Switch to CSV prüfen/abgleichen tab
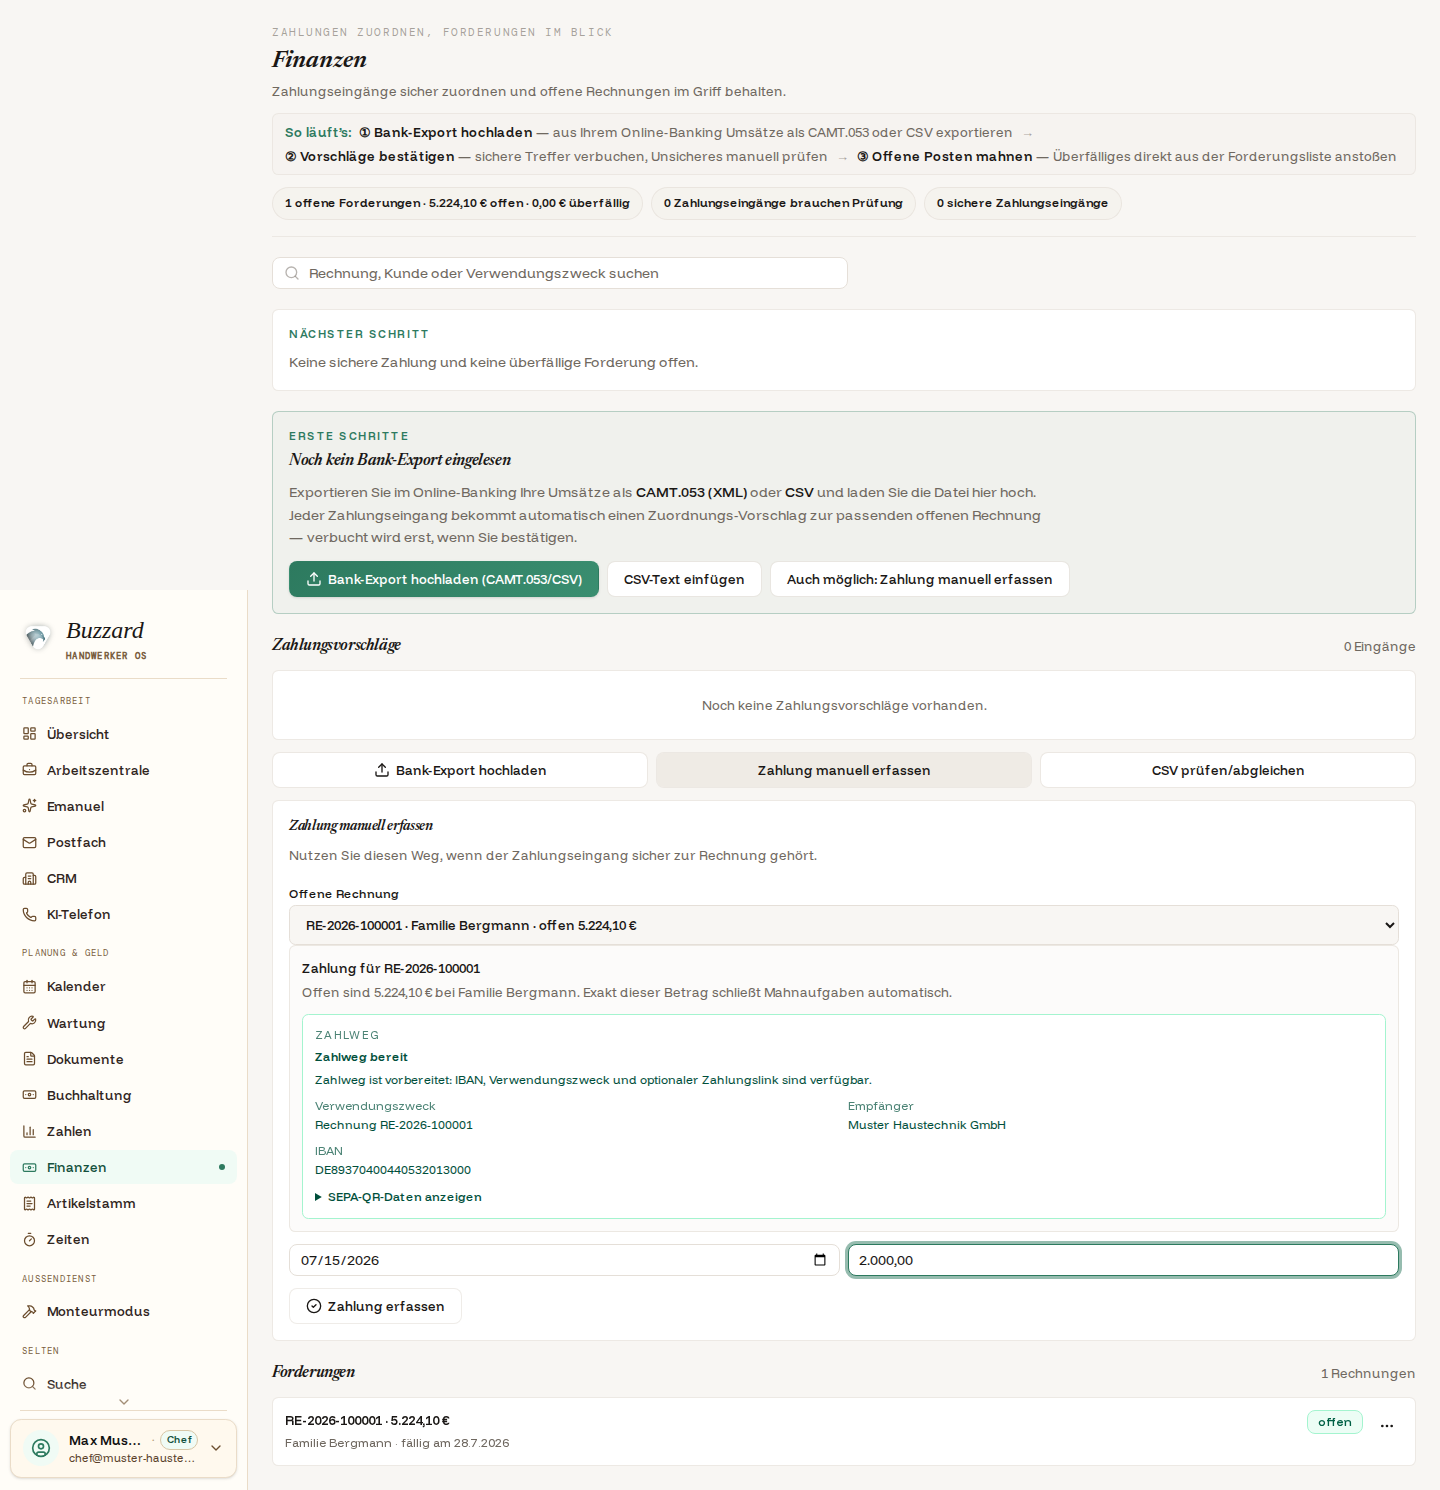The image size is (1440, 1490). coord(1228,770)
